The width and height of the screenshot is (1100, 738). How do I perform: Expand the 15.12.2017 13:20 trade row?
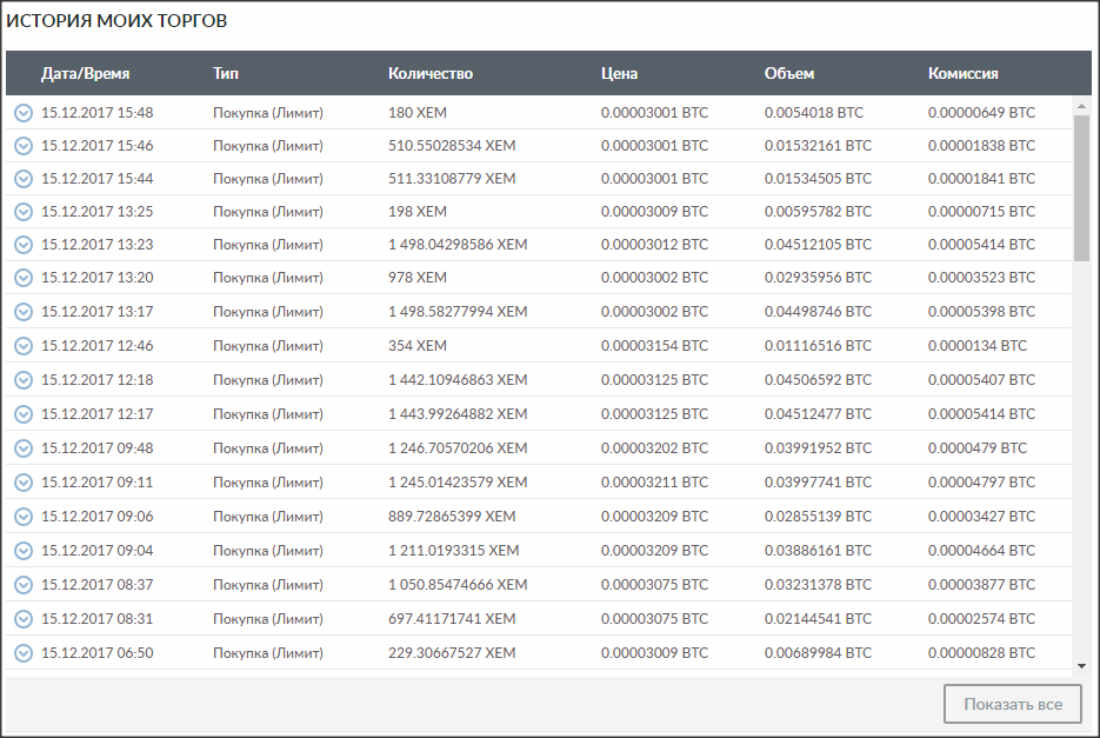pyautogui.click(x=23, y=278)
